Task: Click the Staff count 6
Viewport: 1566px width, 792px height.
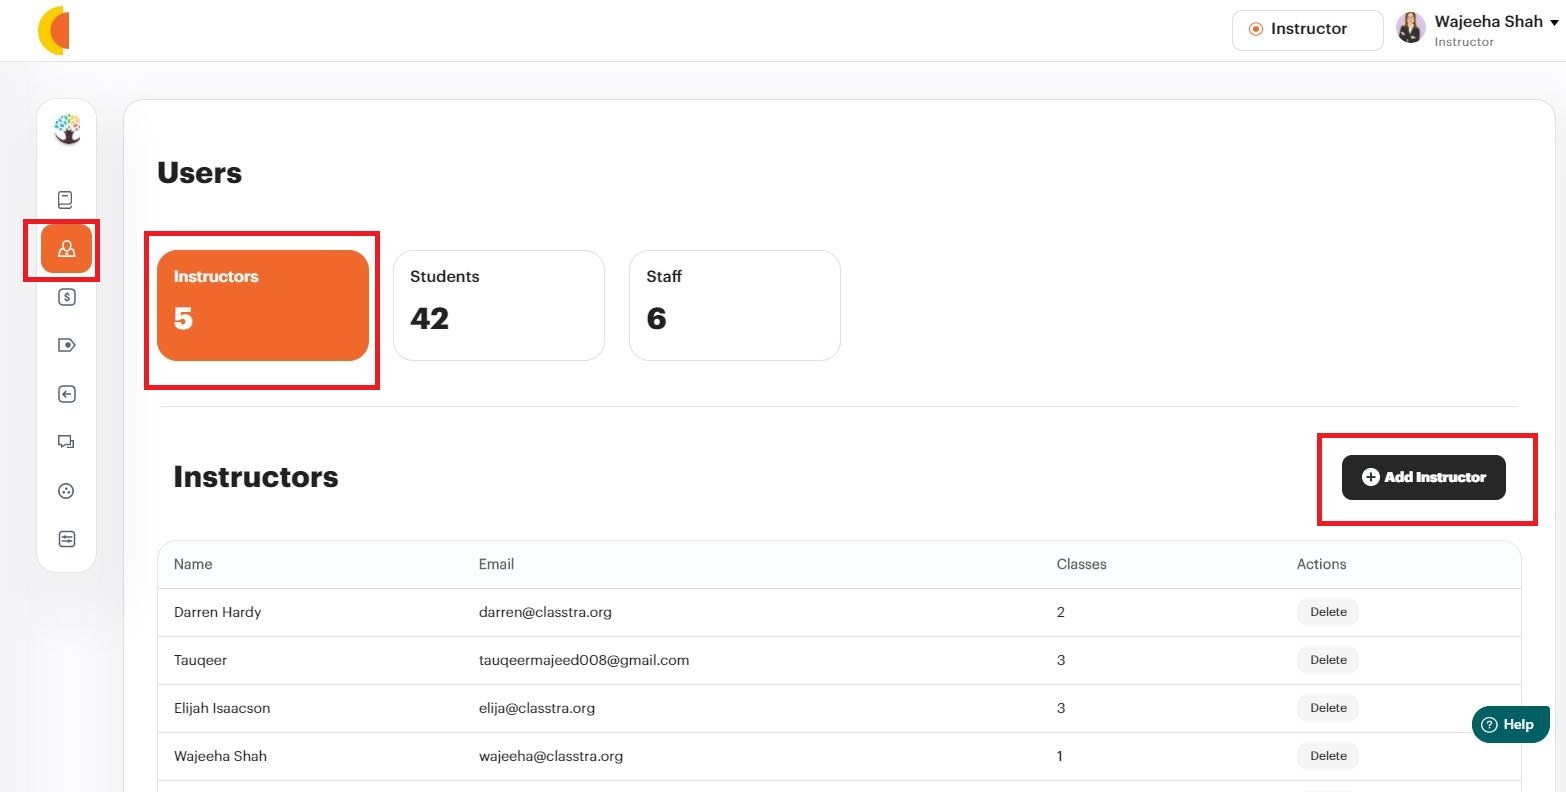Action: 656,319
